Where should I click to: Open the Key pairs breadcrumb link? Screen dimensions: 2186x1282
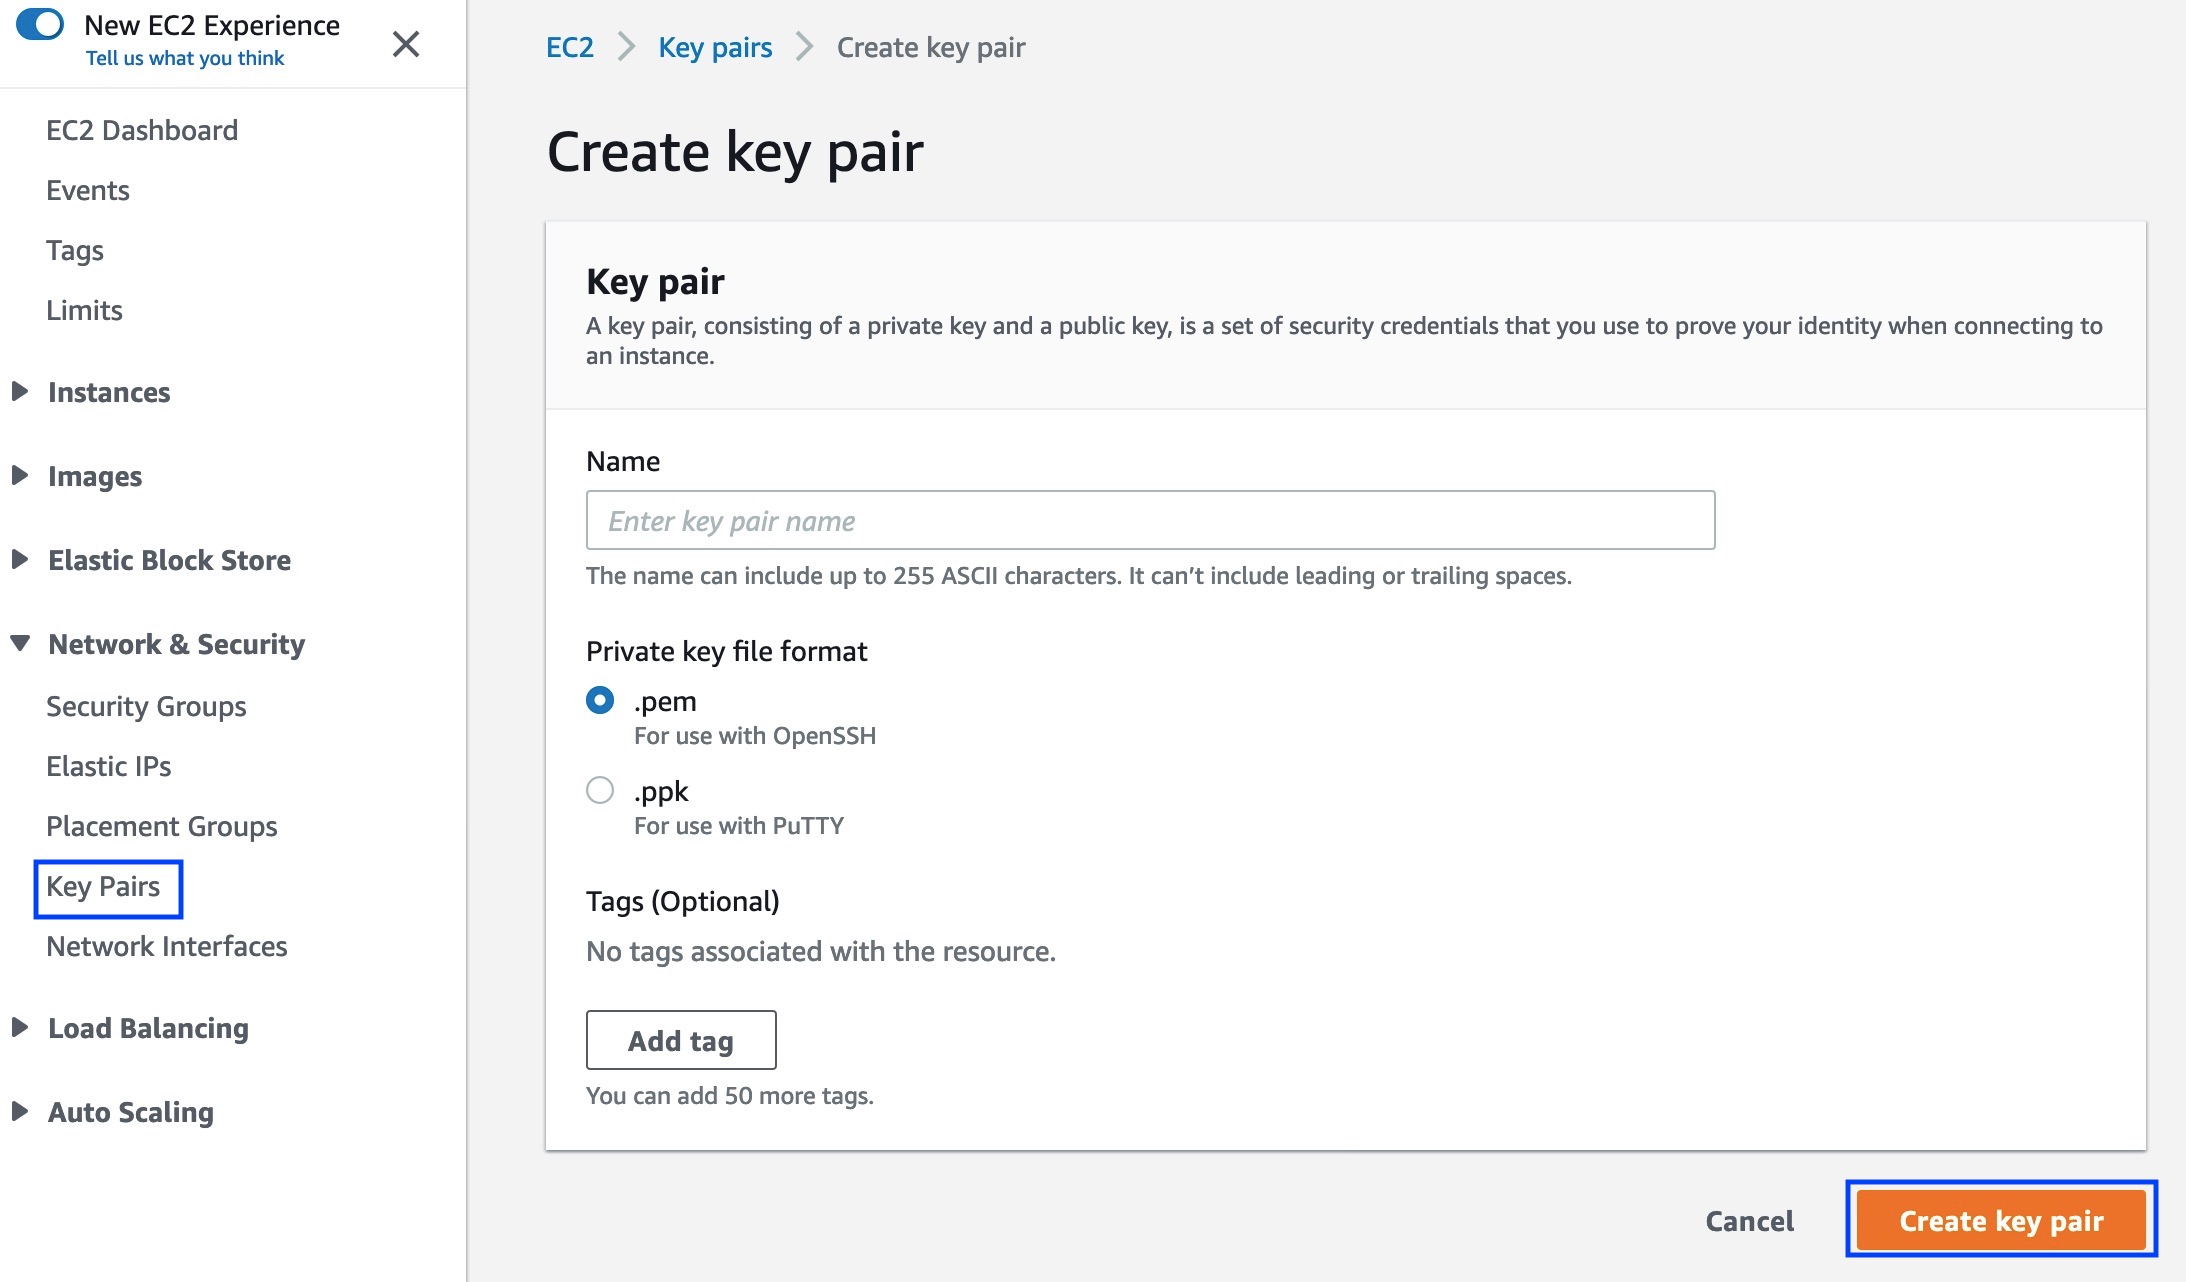coord(715,47)
